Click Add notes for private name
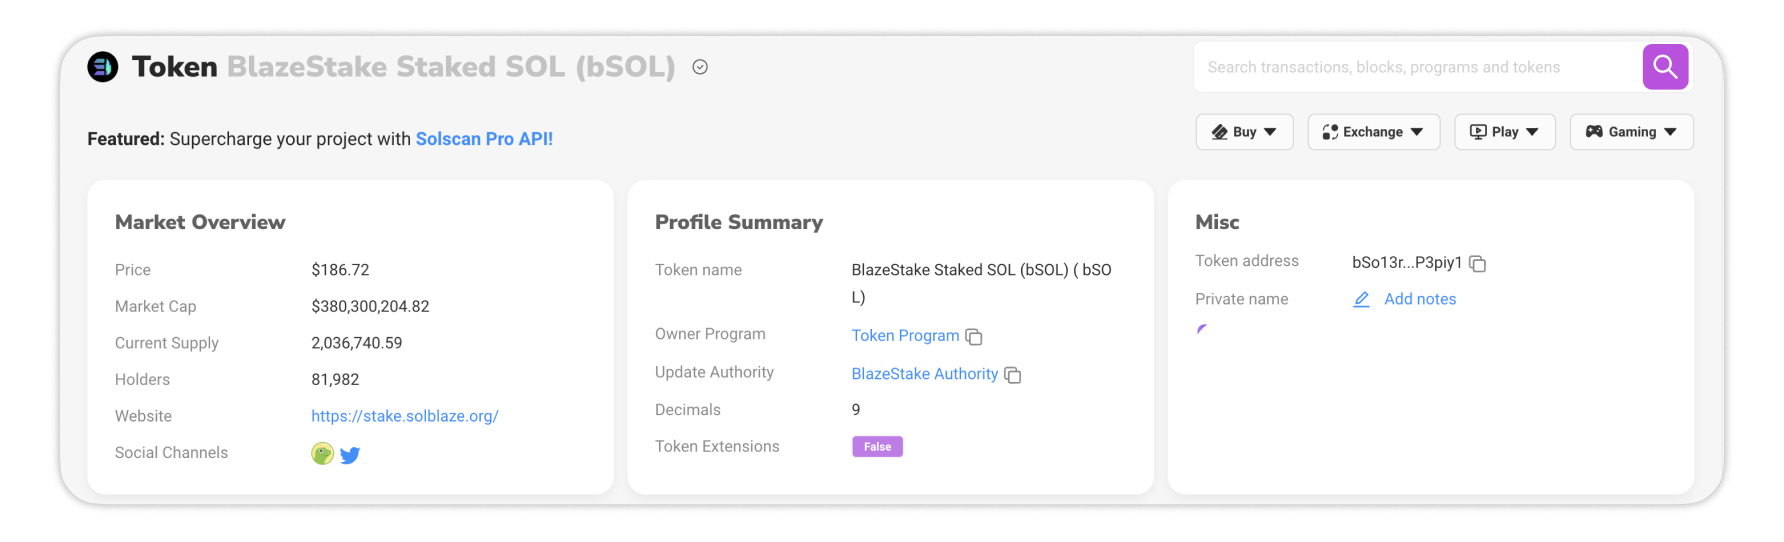Image resolution: width=1784 pixels, height=542 pixels. click(1420, 299)
